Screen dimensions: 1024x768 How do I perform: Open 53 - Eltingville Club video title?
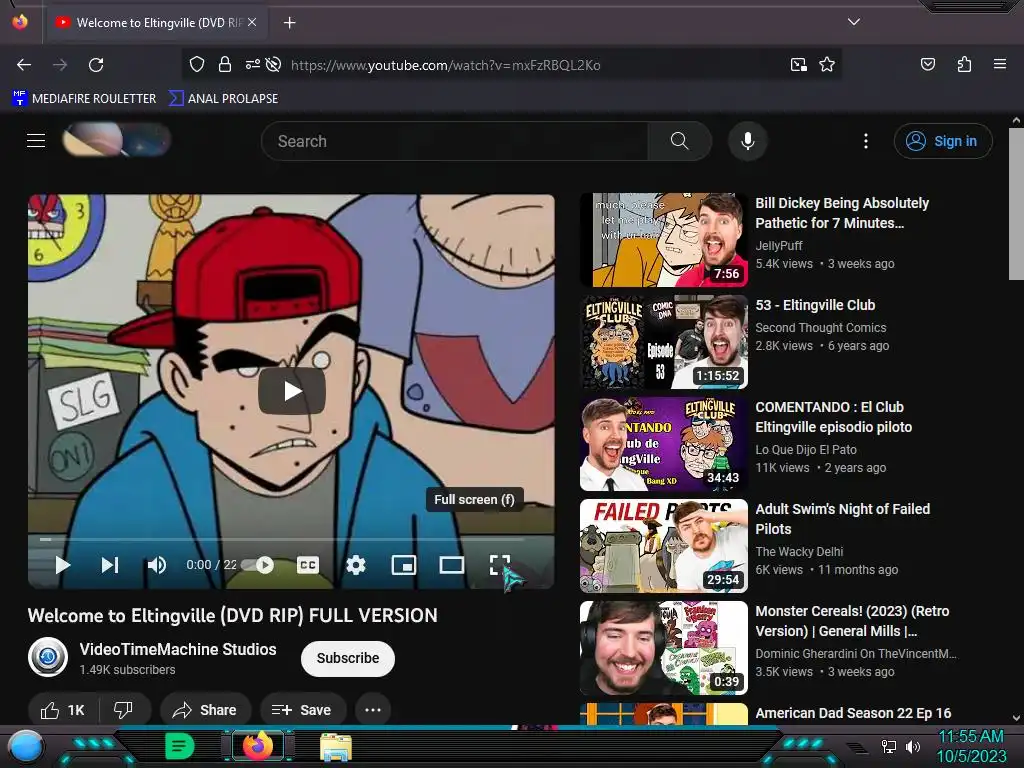point(815,305)
